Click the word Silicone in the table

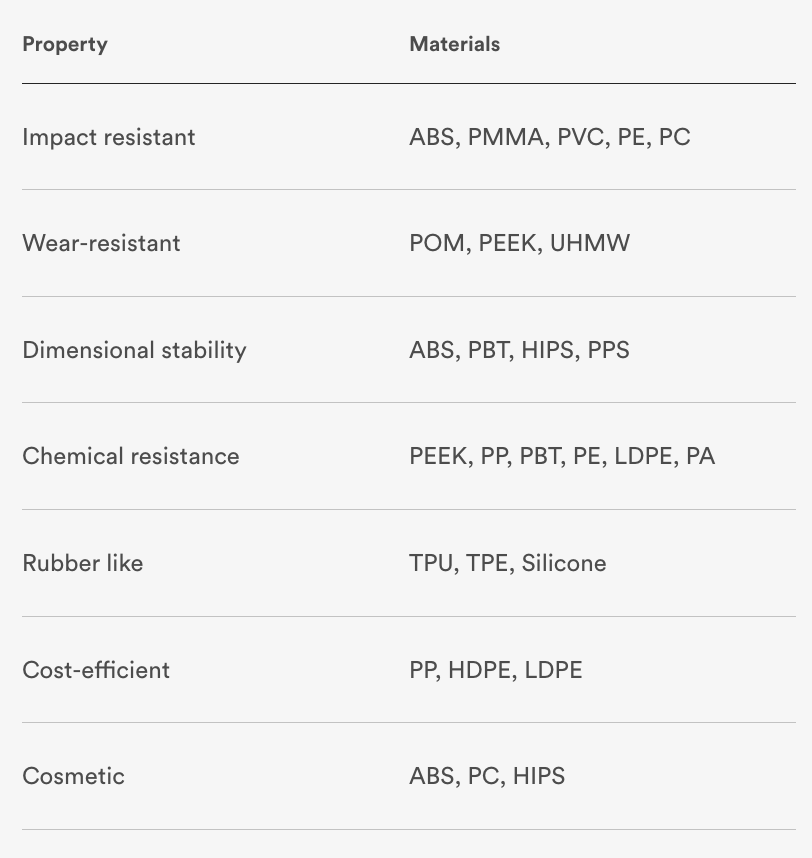(564, 563)
